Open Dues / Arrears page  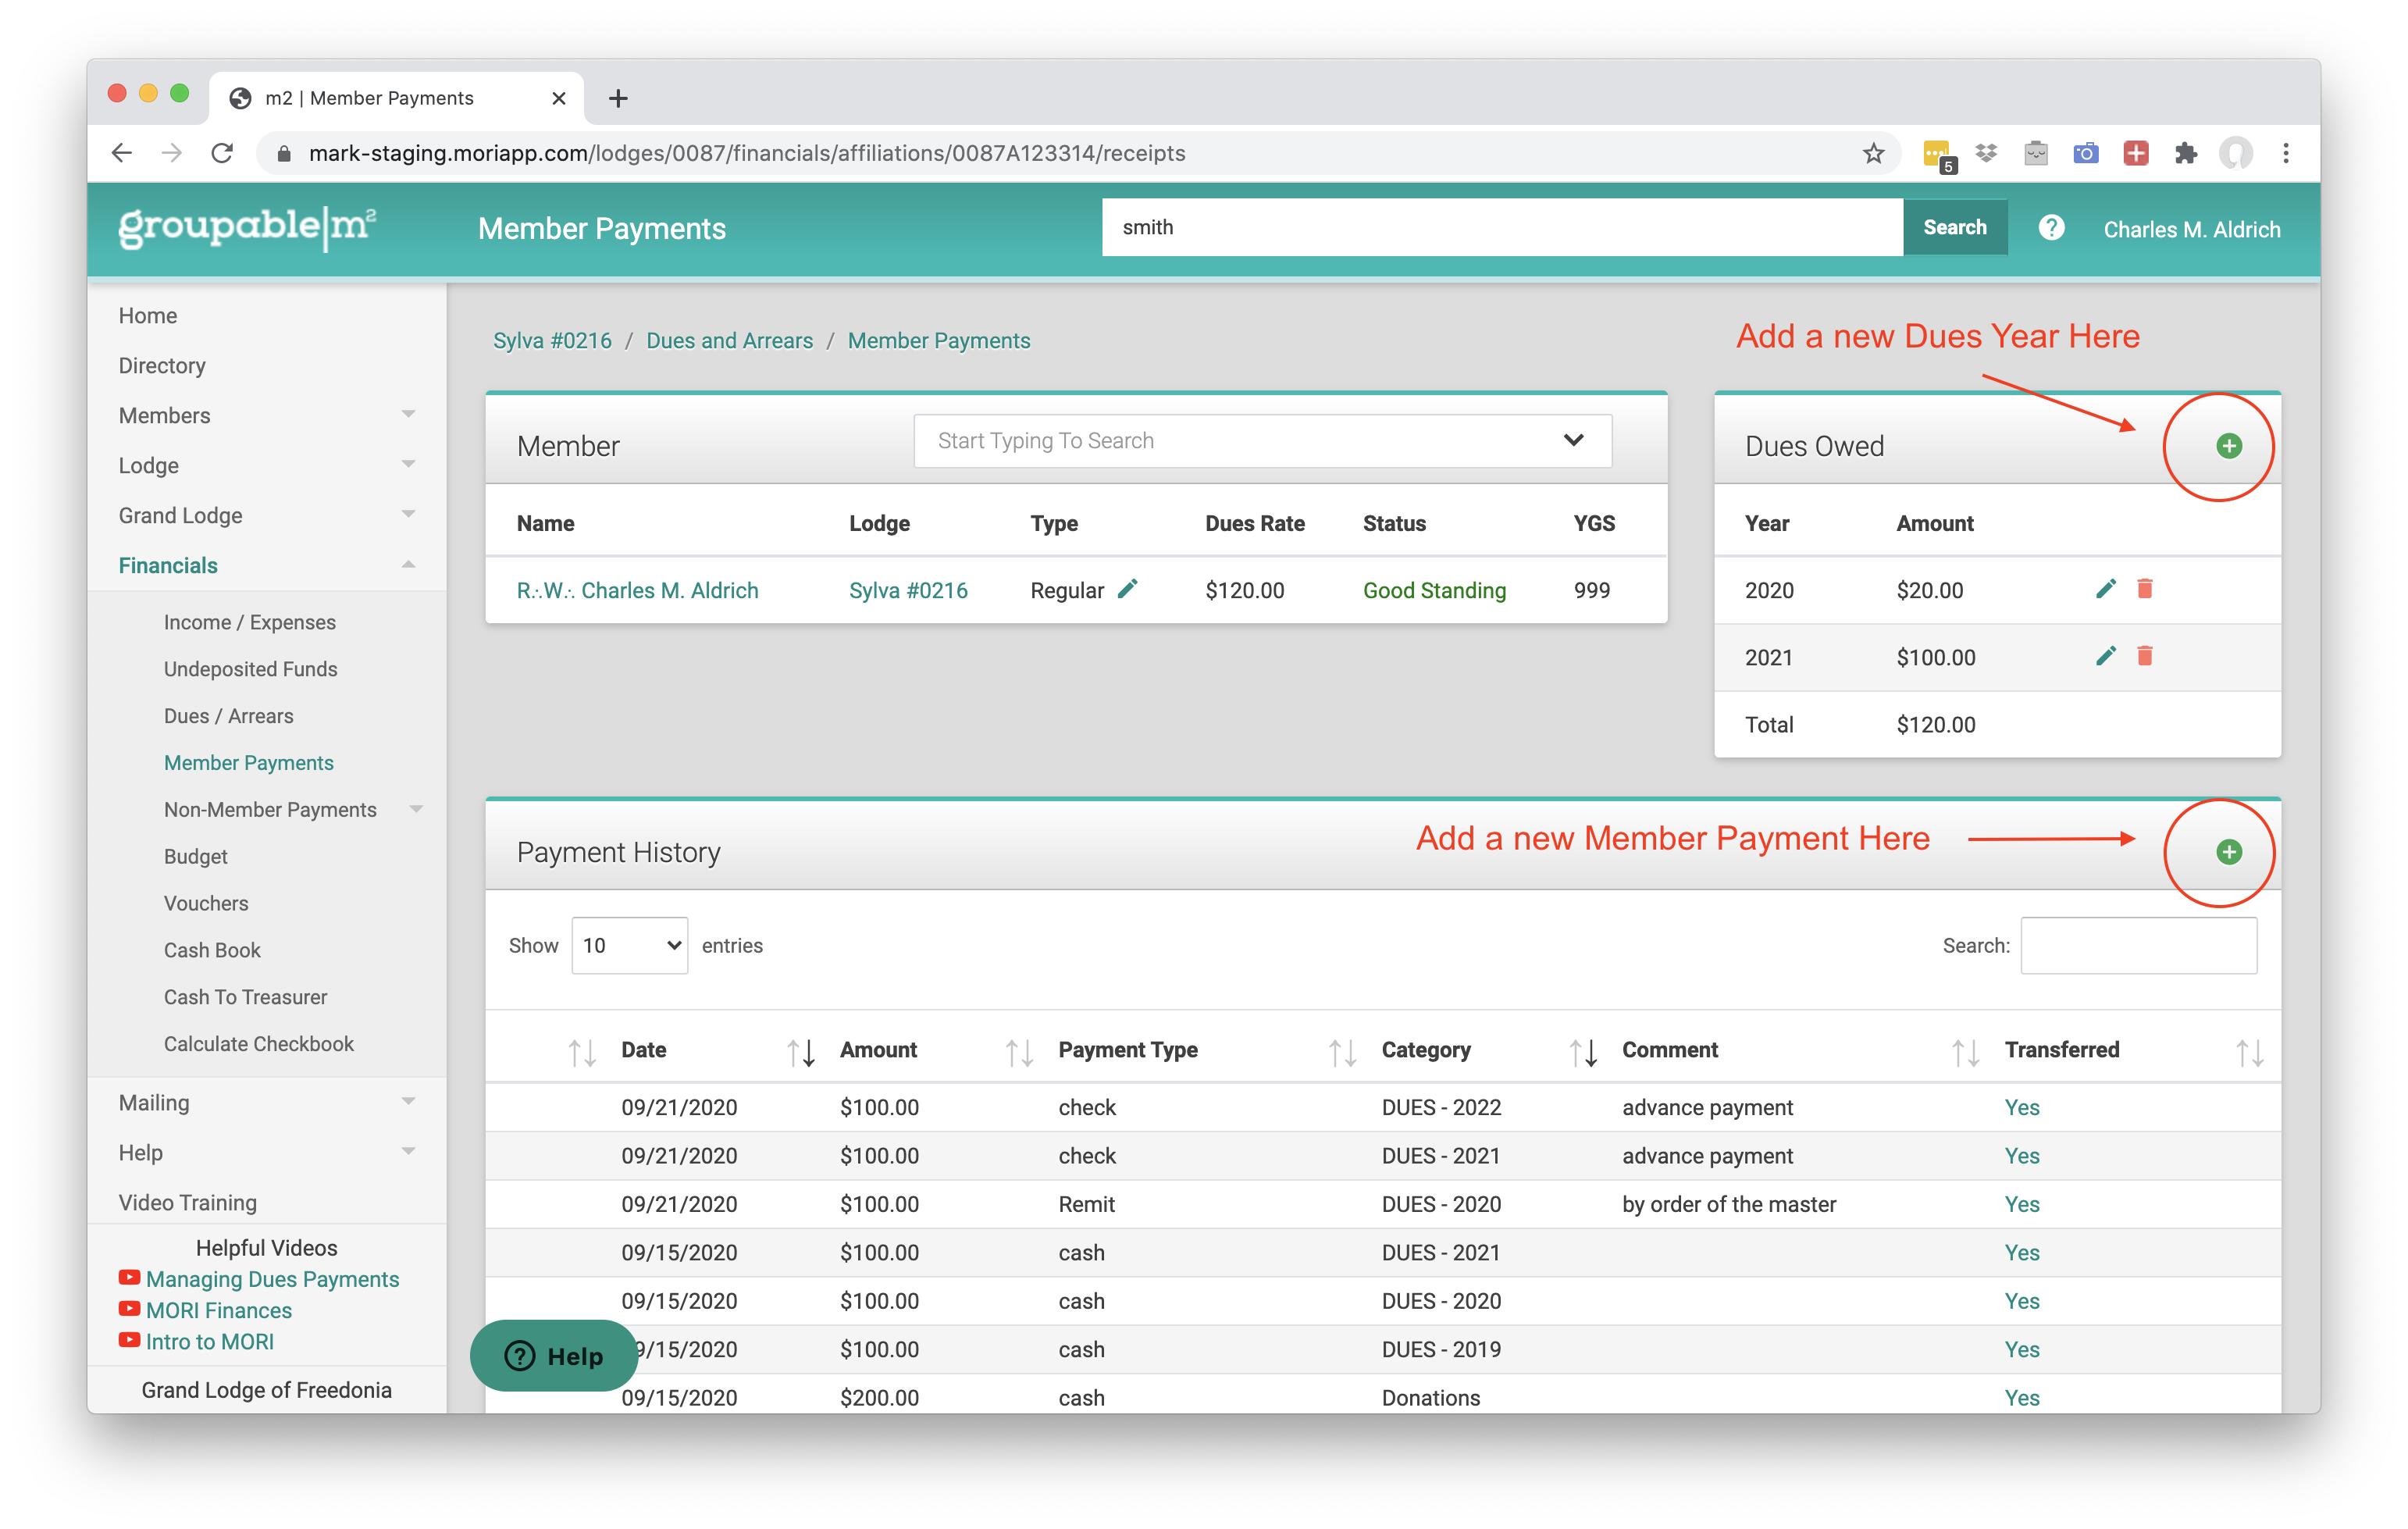[x=229, y=716]
